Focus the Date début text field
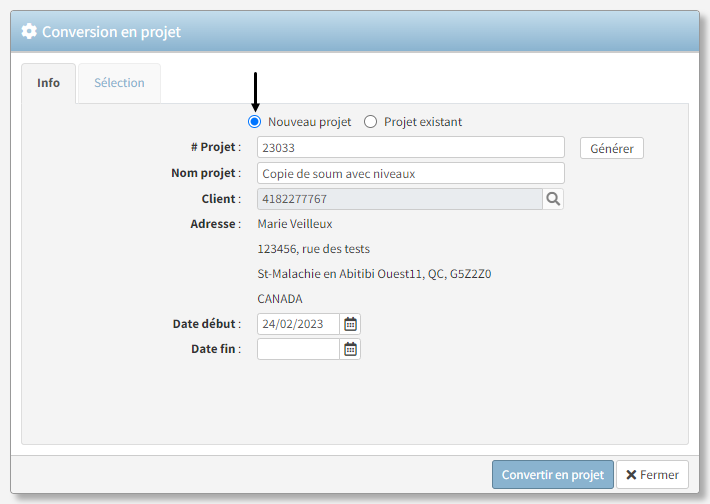The width and height of the screenshot is (710, 504). (298, 324)
